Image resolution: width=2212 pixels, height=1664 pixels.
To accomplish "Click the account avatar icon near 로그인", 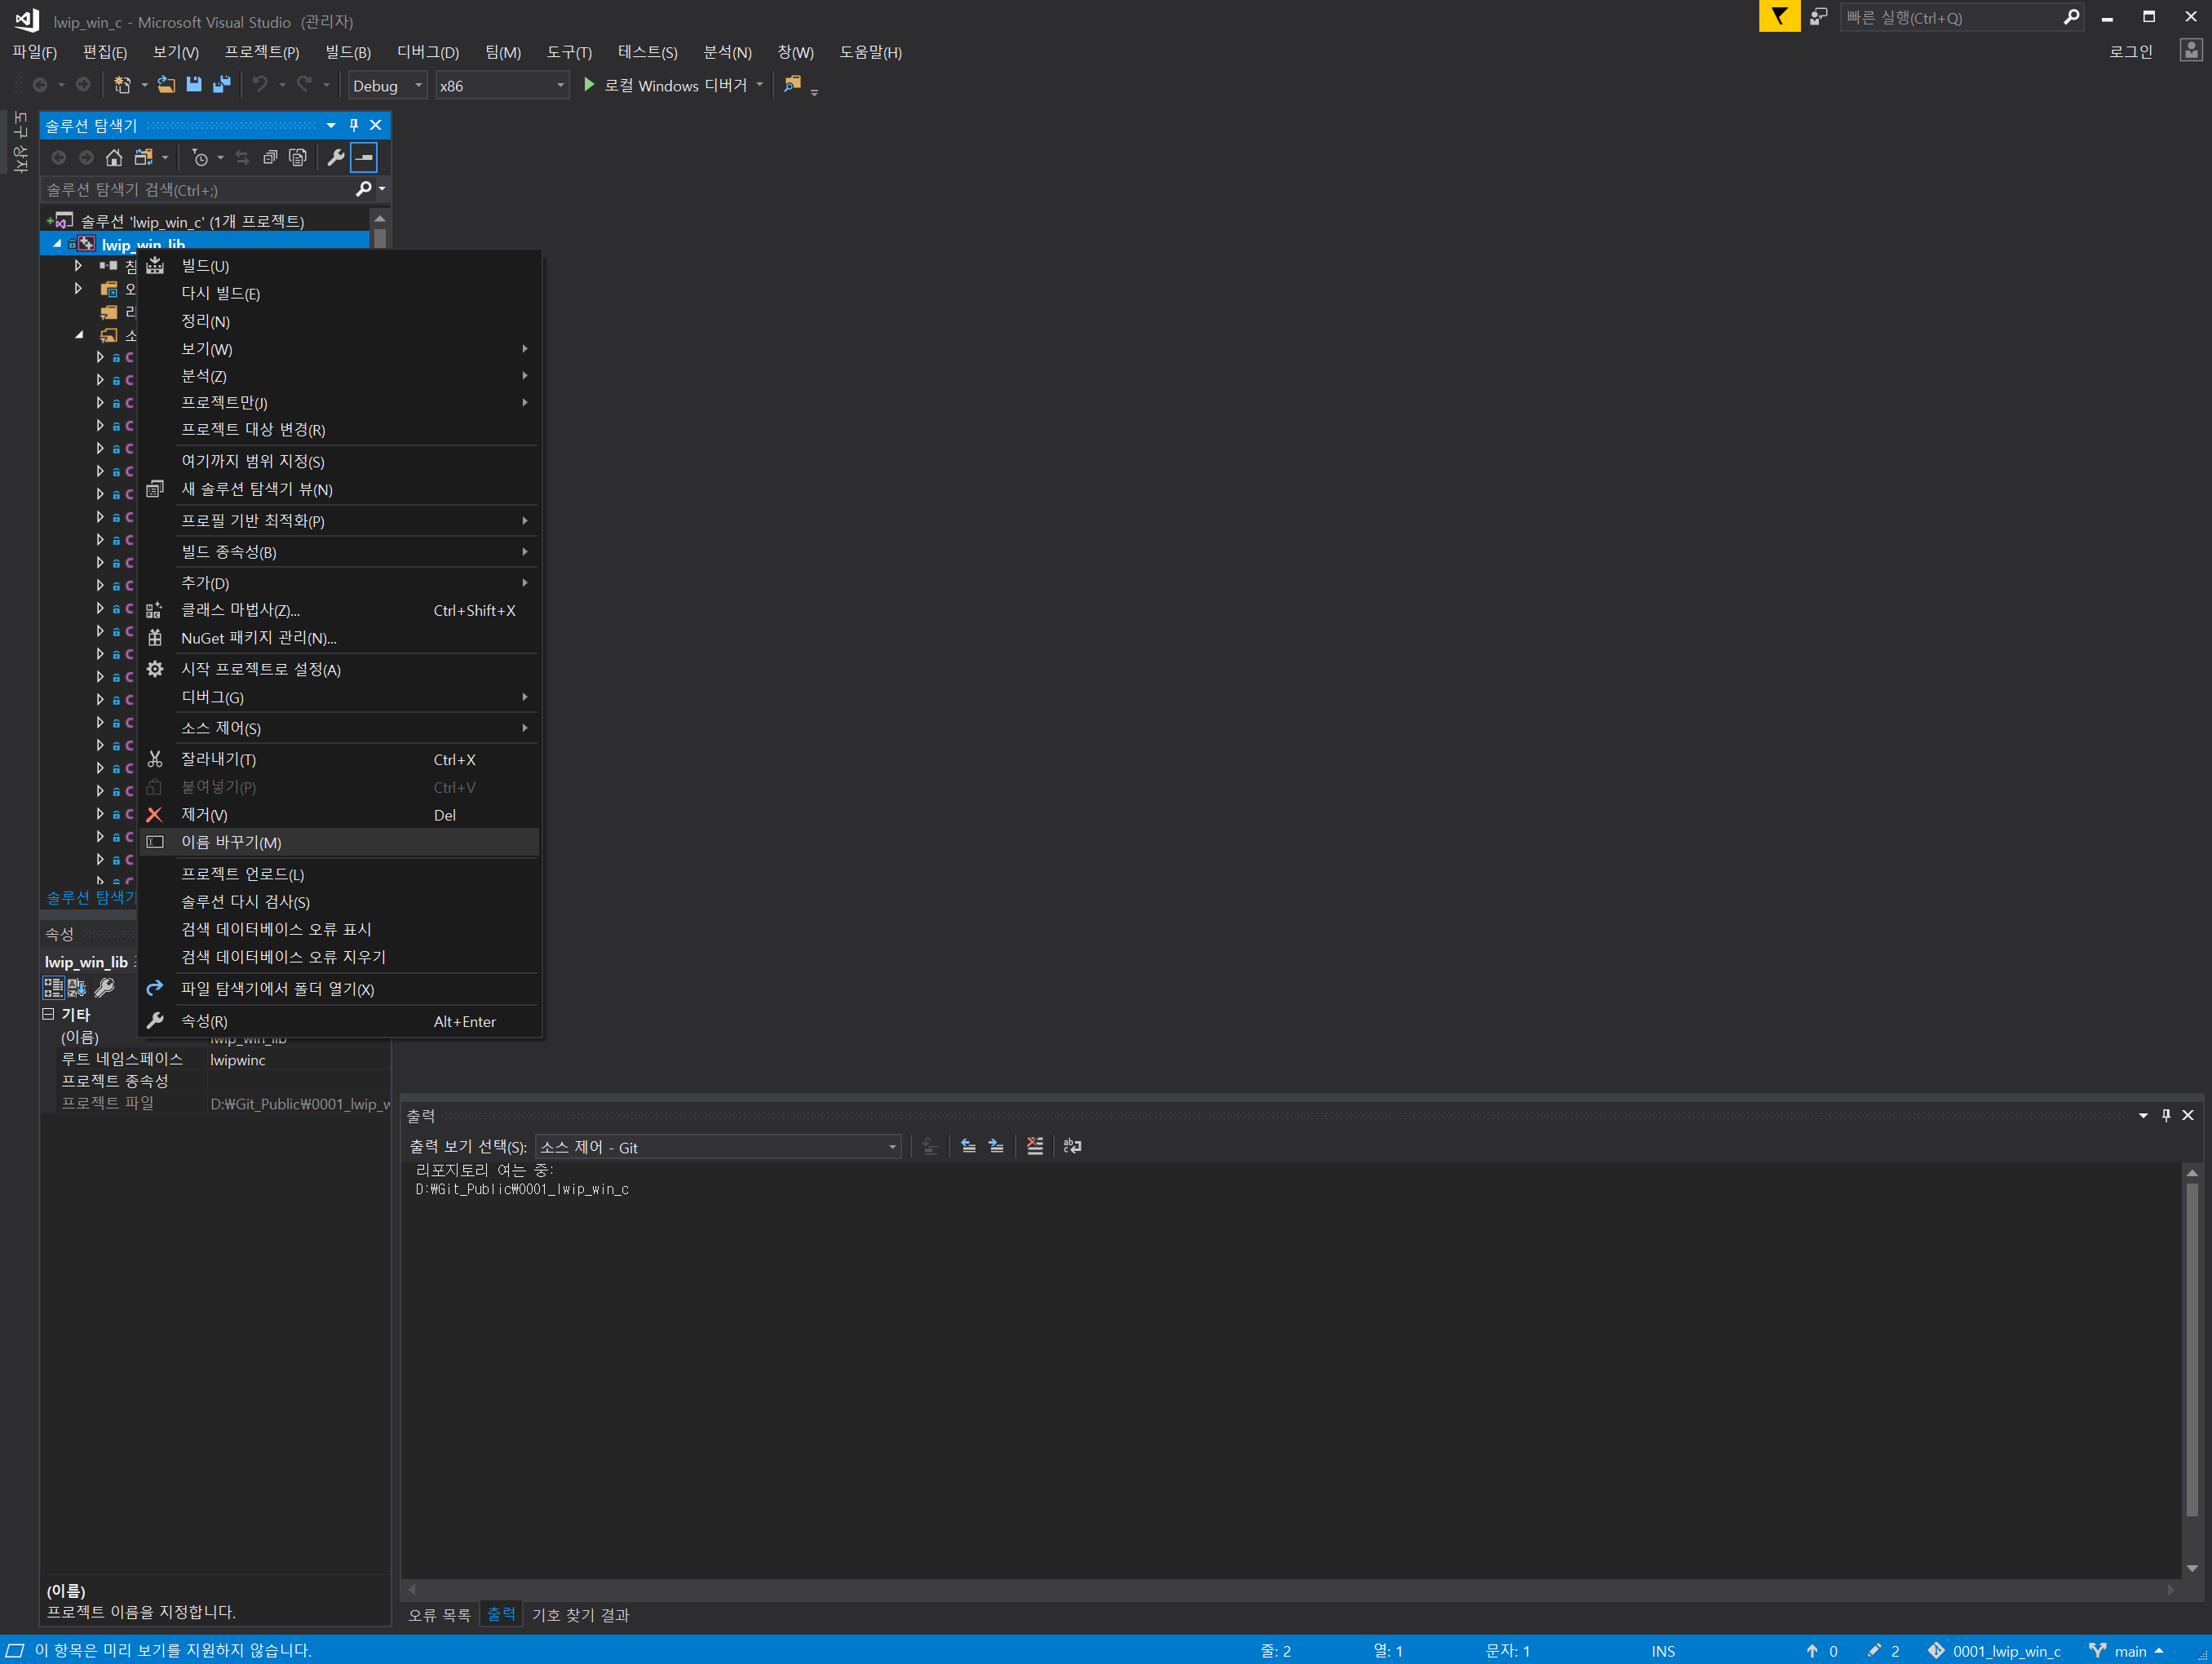I will click(x=2190, y=50).
